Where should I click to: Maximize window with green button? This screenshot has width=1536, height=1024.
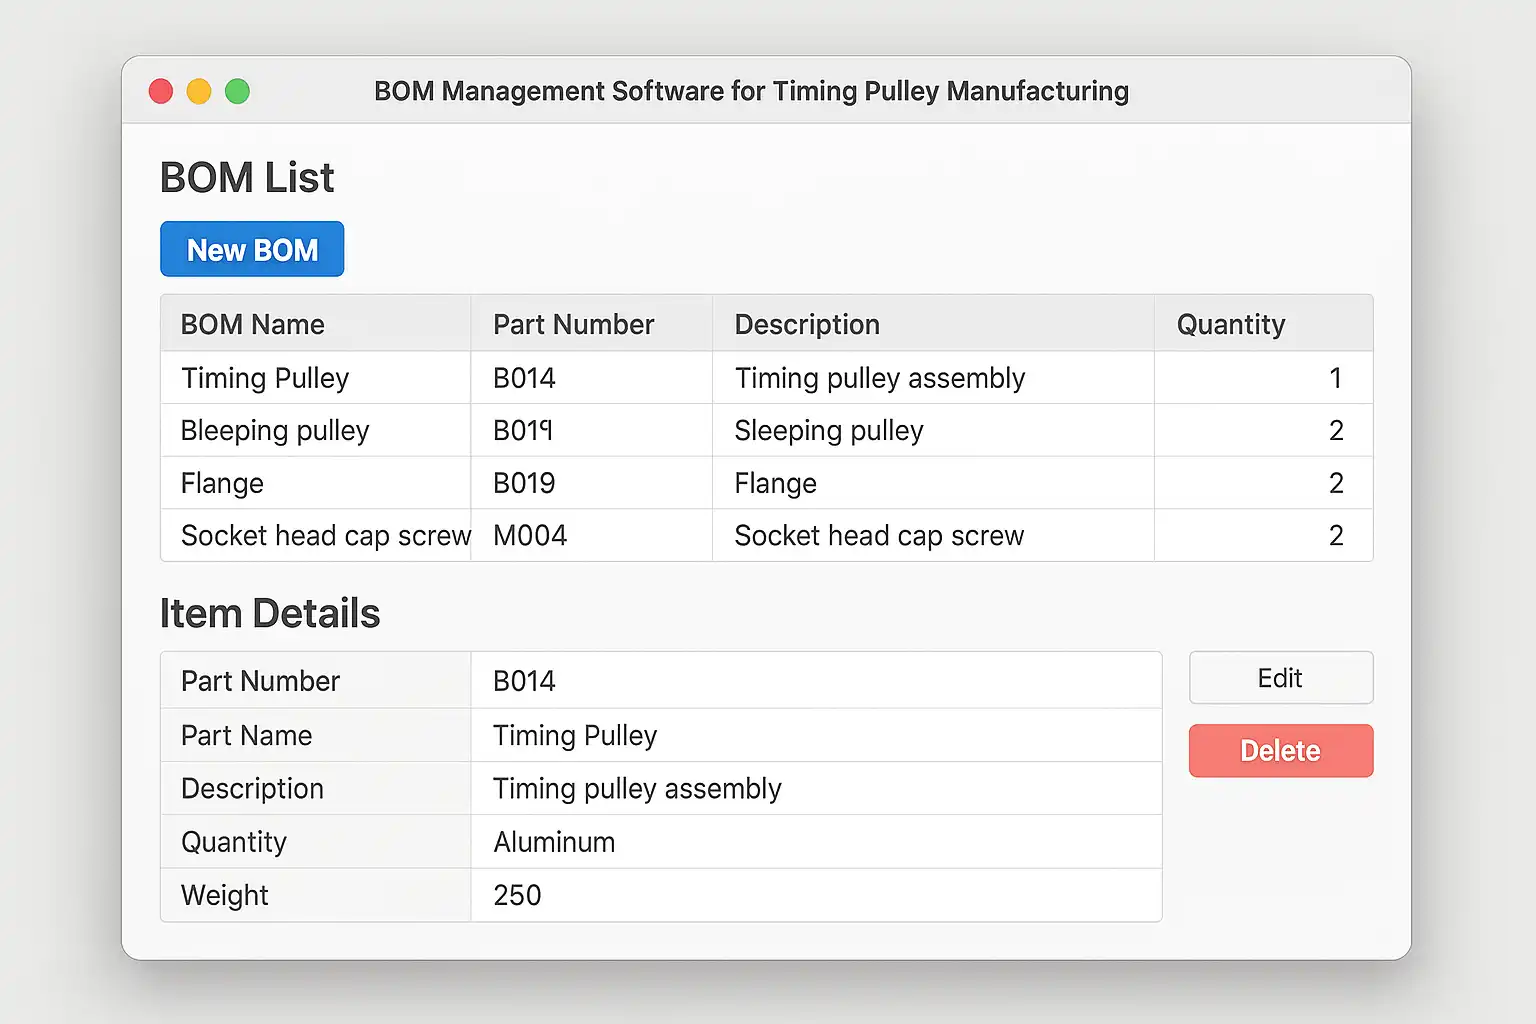[237, 92]
